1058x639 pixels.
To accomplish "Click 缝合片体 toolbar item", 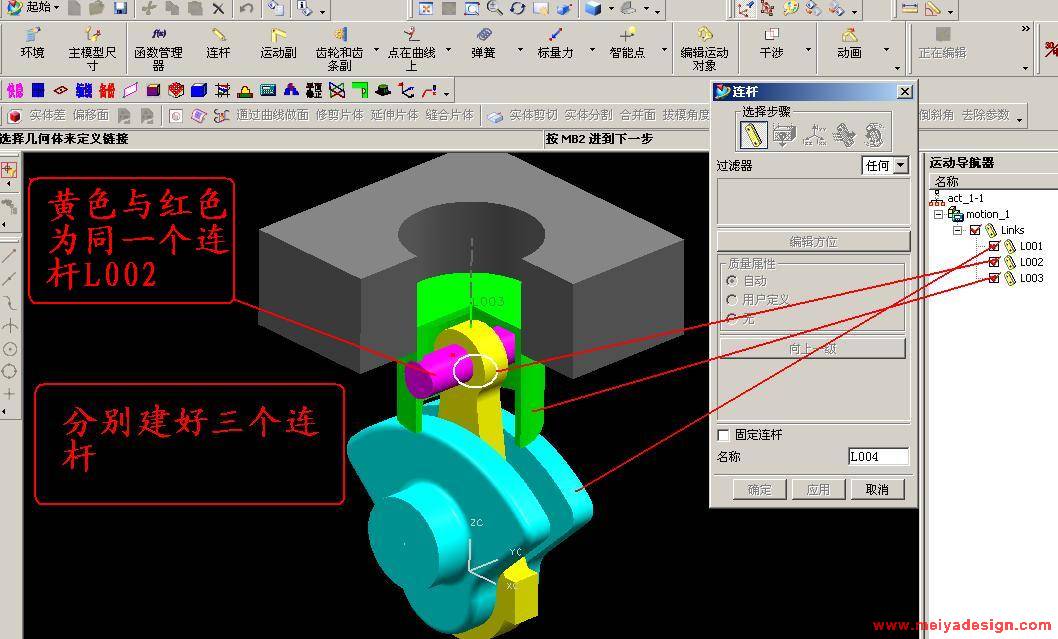I will pos(449,115).
